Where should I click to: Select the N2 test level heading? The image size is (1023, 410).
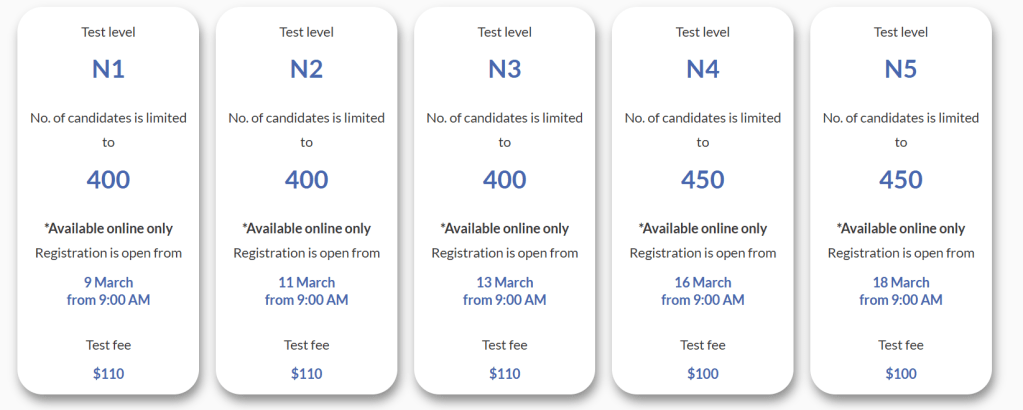point(306,69)
